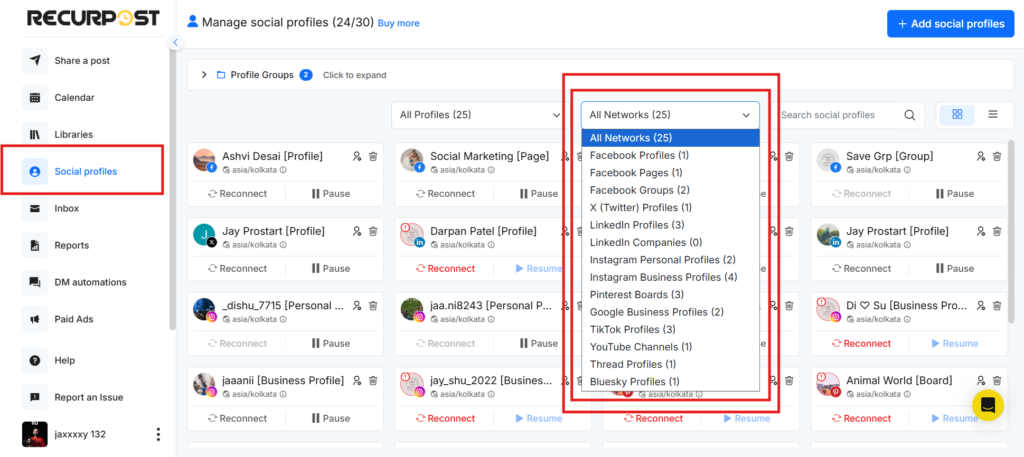Delete Jay Prostart X profile card

pos(373,231)
